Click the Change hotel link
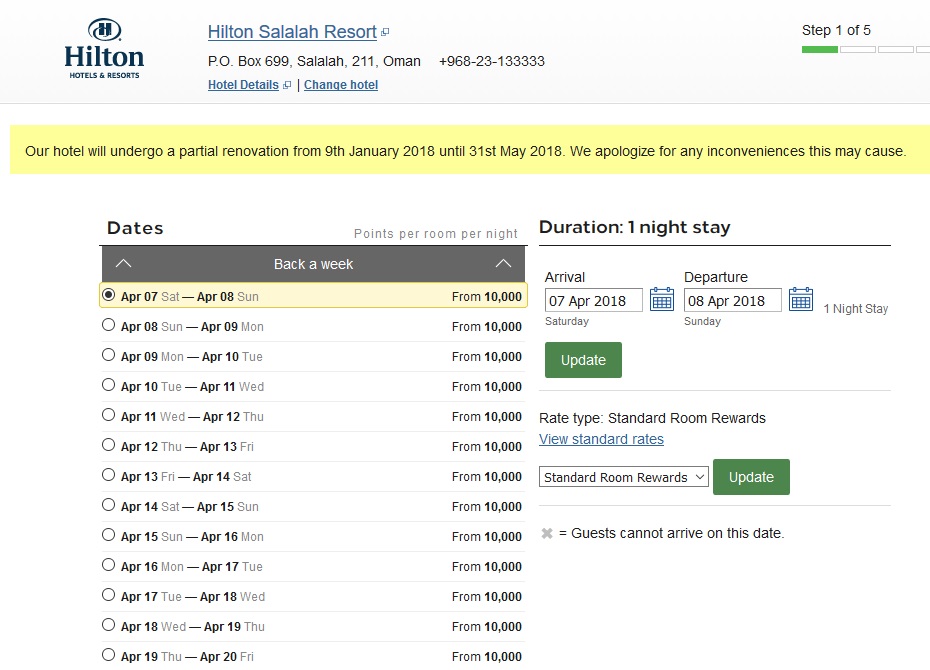This screenshot has width=930, height=670. (341, 85)
